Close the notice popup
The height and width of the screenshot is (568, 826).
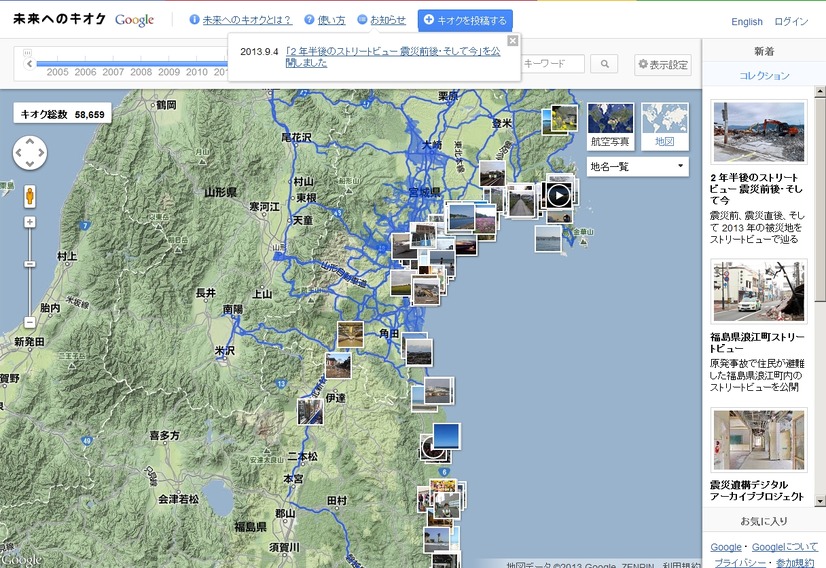(512, 41)
